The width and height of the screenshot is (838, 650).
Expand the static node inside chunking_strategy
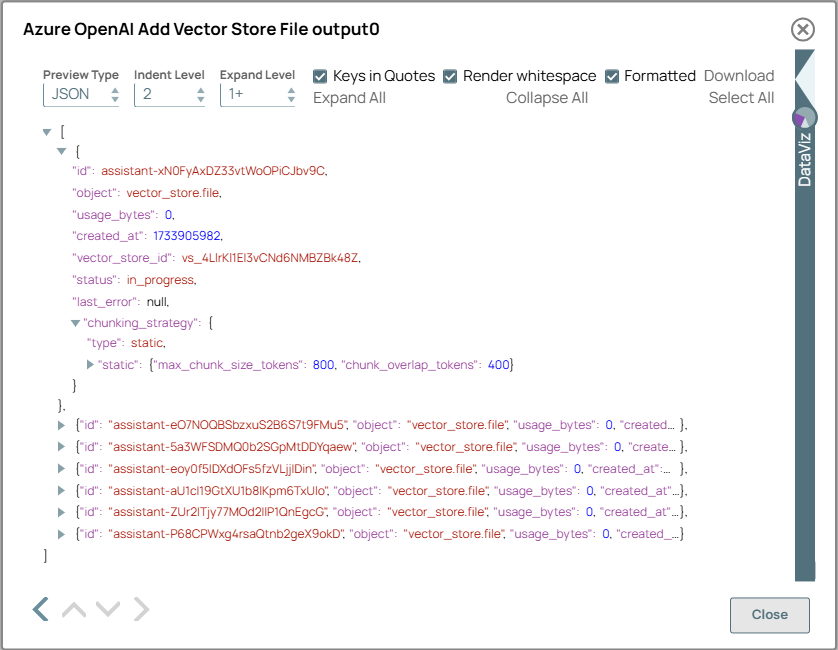[89, 365]
